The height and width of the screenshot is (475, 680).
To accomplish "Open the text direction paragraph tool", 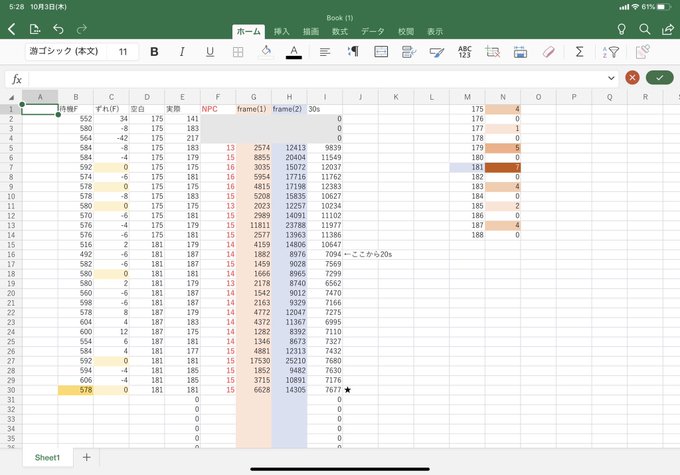I will coord(353,52).
